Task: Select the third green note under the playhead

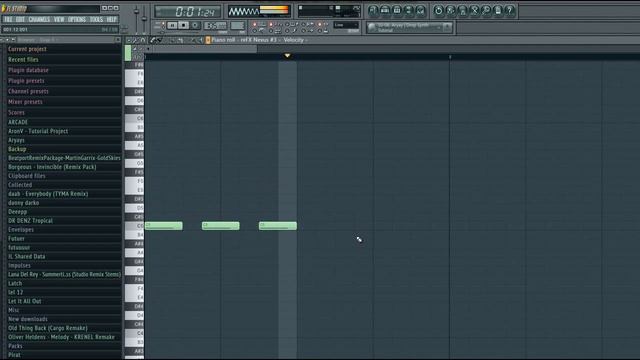Action: pyautogui.click(x=278, y=226)
